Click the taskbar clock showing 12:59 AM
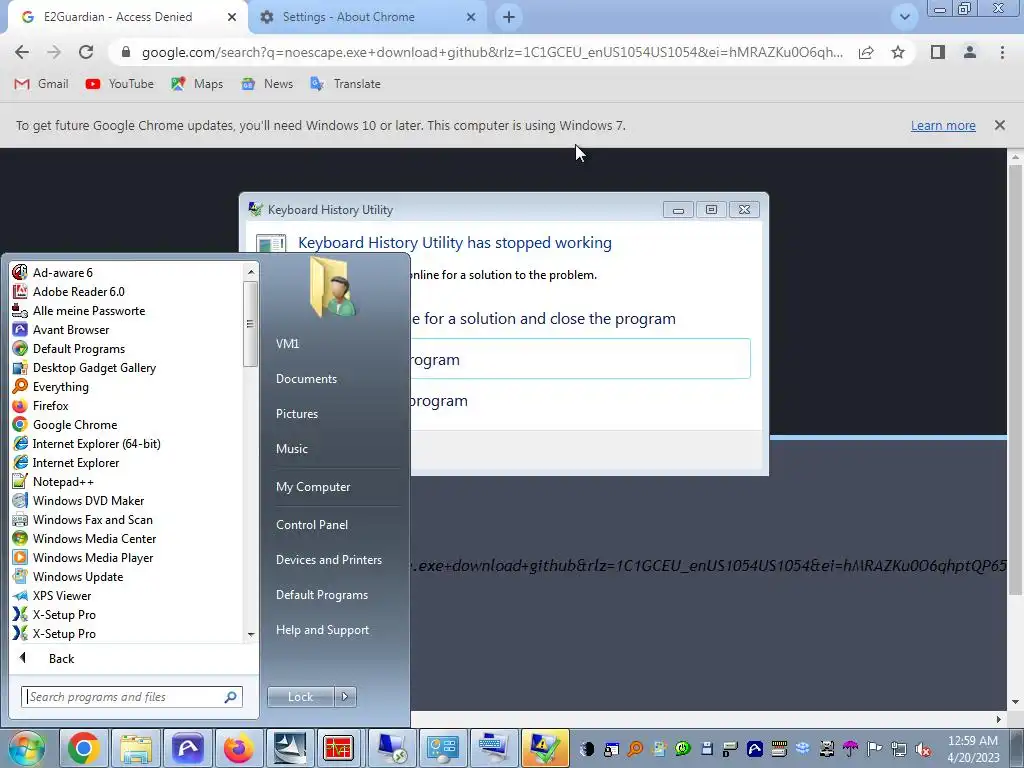Viewport: 1024px width, 768px height. (973, 748)
